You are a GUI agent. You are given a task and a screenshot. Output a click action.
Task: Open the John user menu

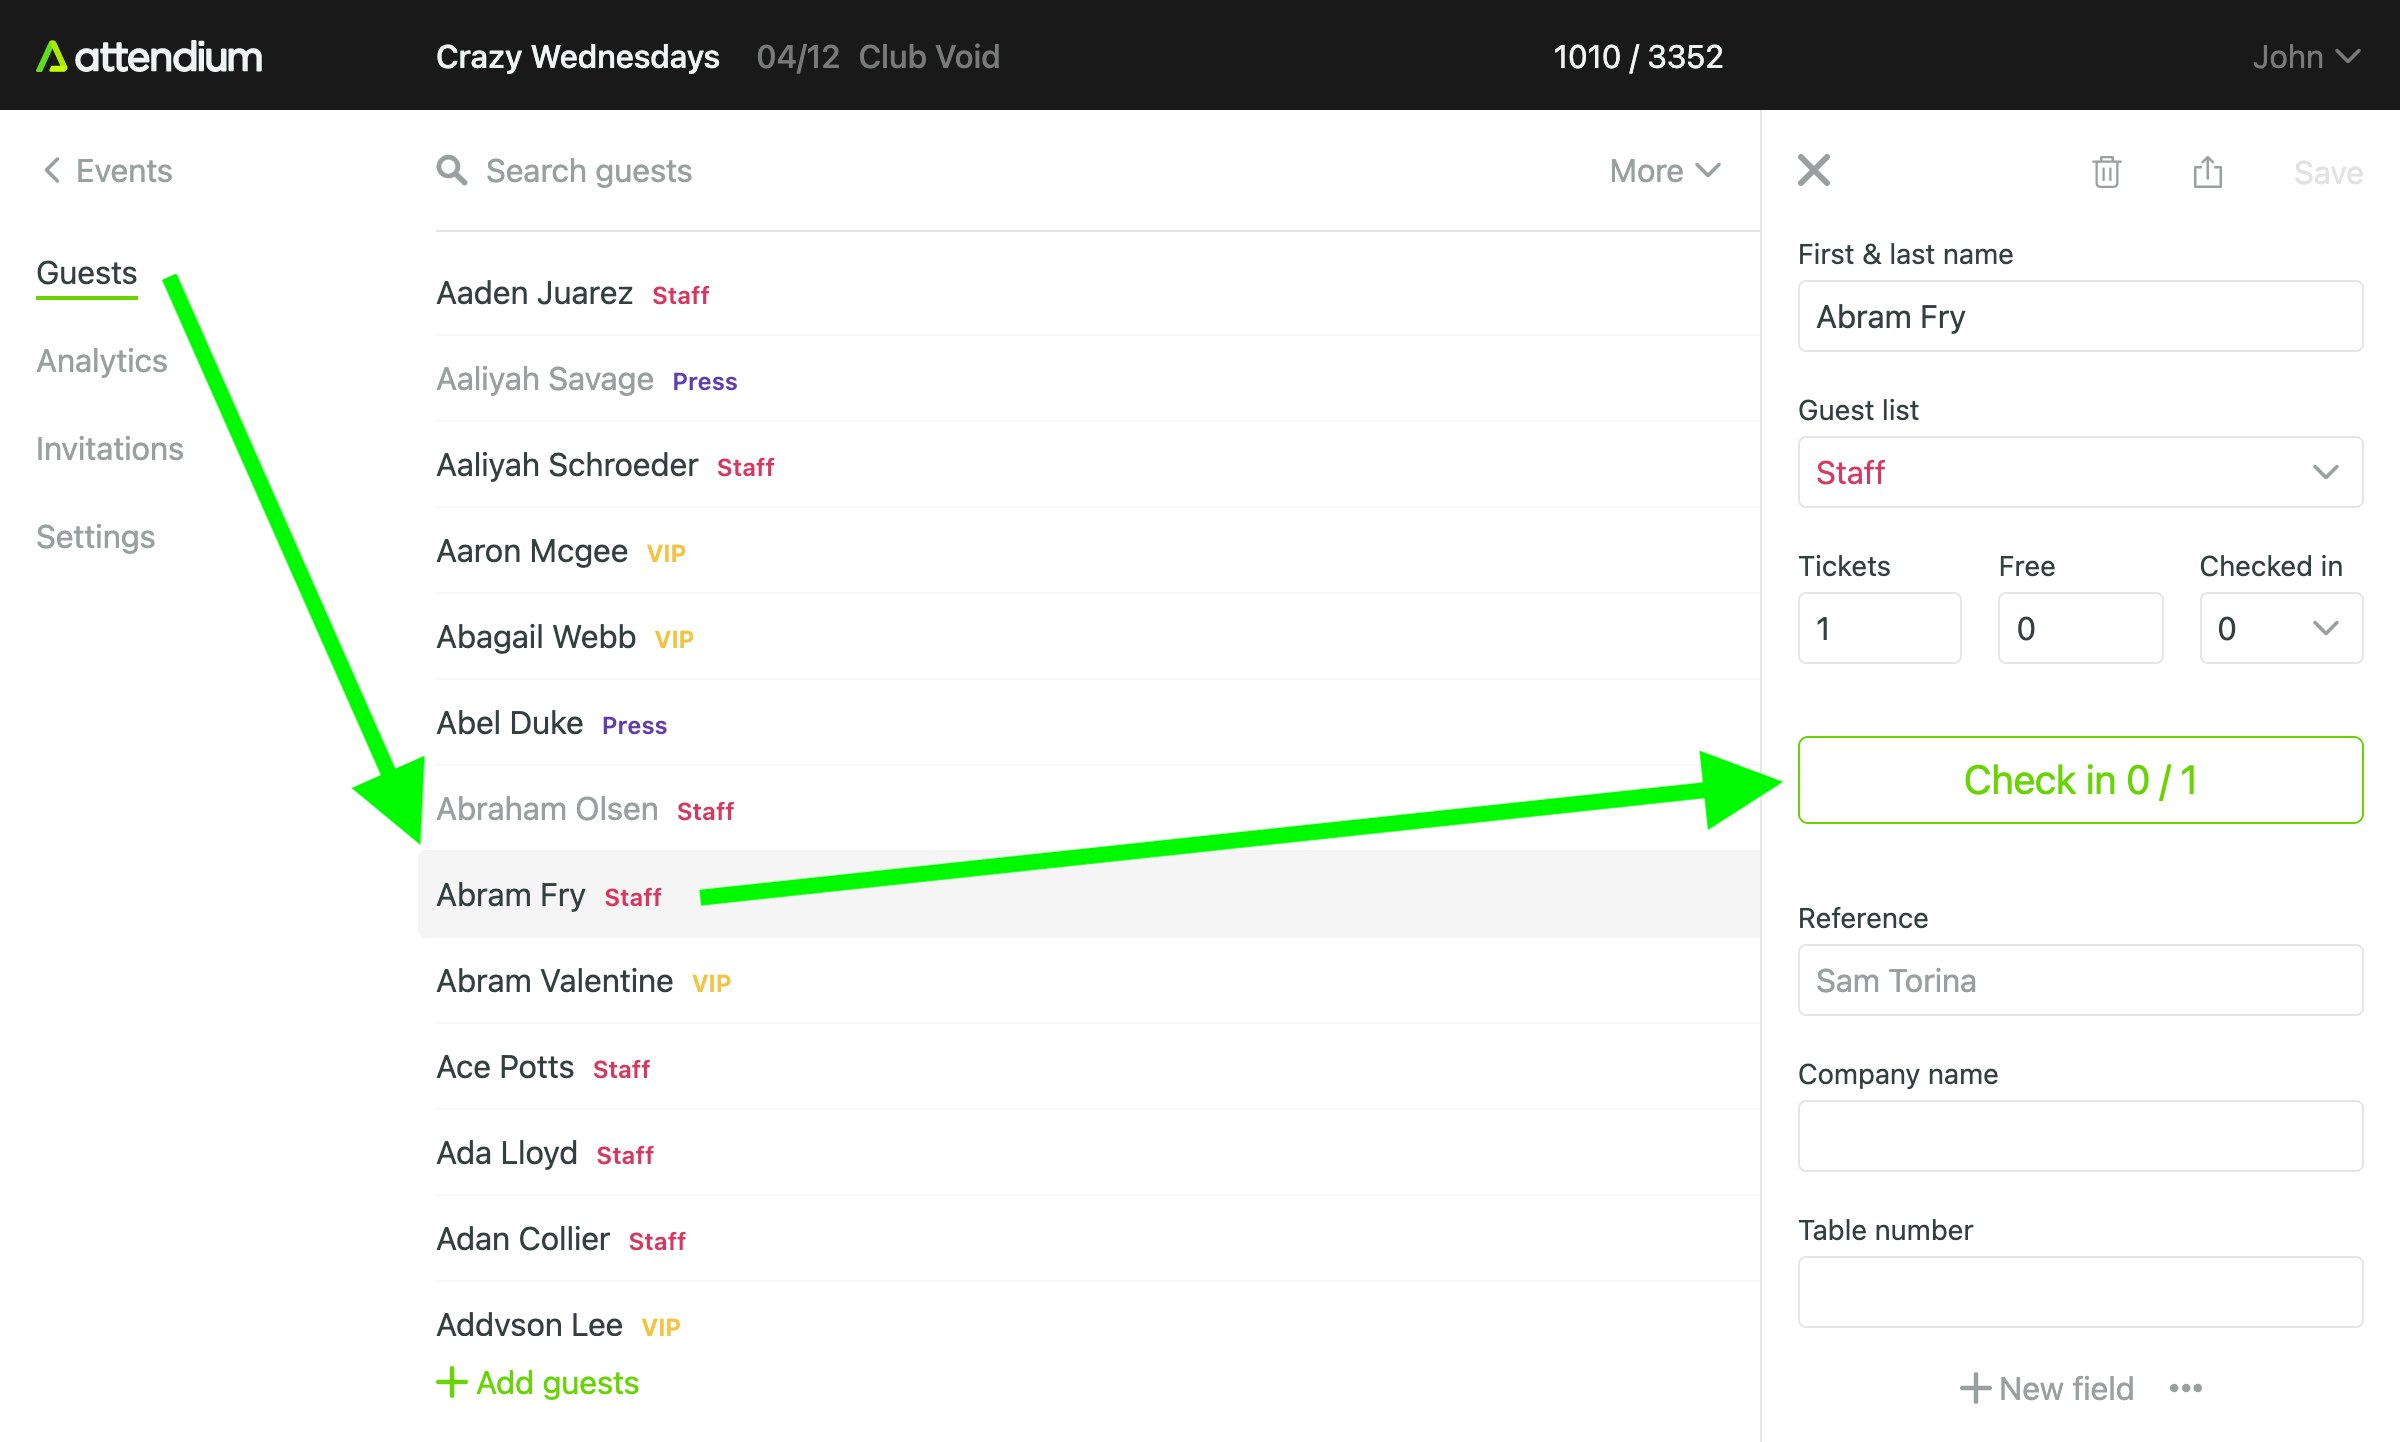click(2305, 57)
